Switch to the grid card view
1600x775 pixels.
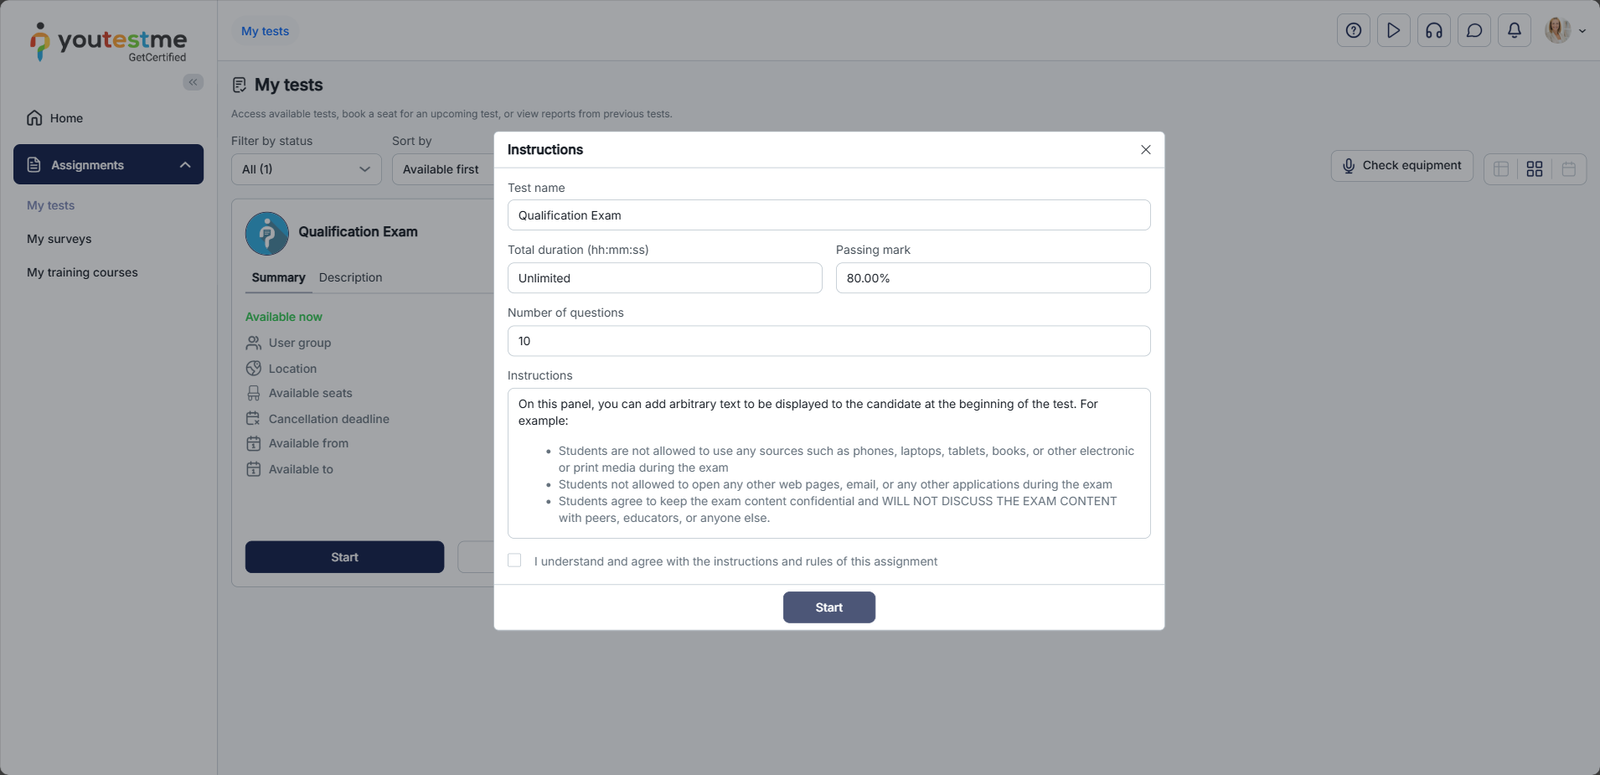1534,169
